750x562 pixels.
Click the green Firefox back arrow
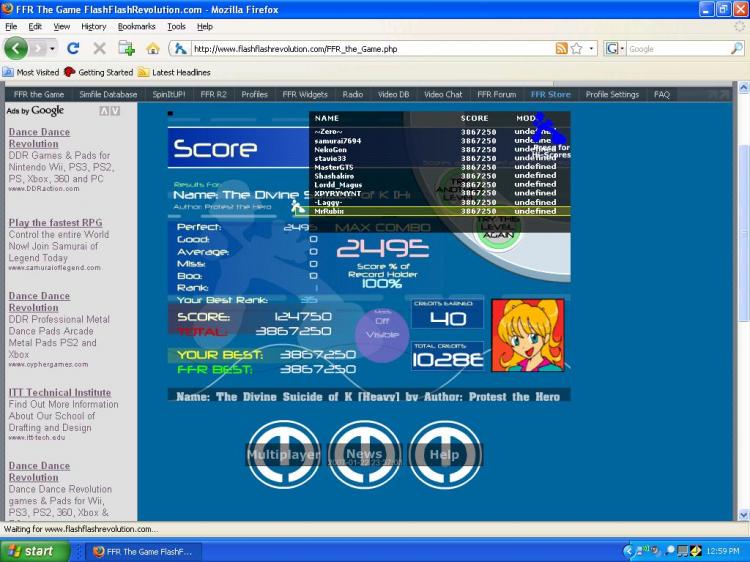pos(16,48)
